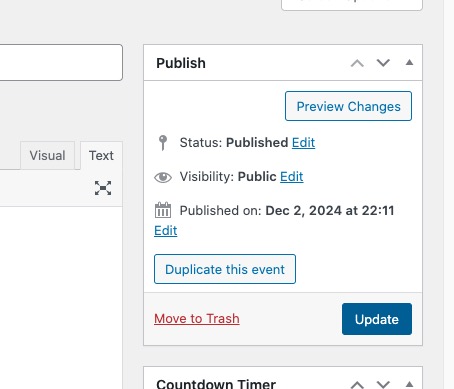Move this event to Trash
Viewport: 454px width, 389px height.
197,319
